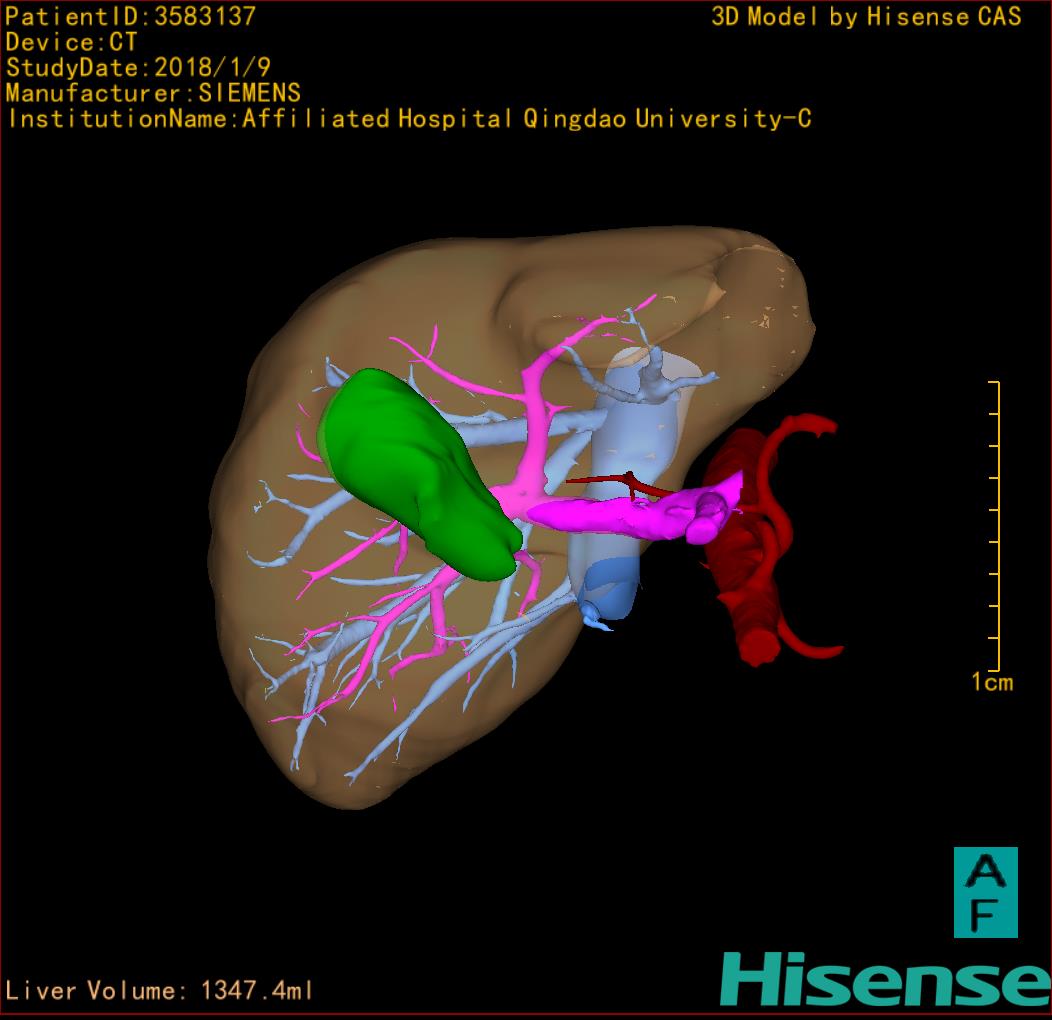Viewport: 1052px width, 1020px height.
Task: Click the 'PatientID:3583137' text
Action: [x=130, y=16]
